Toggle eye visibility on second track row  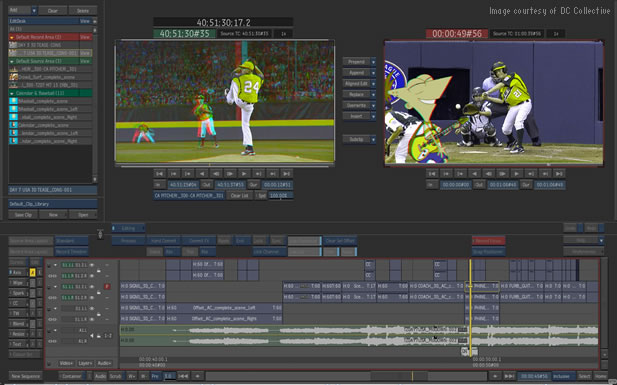[92, 276]
